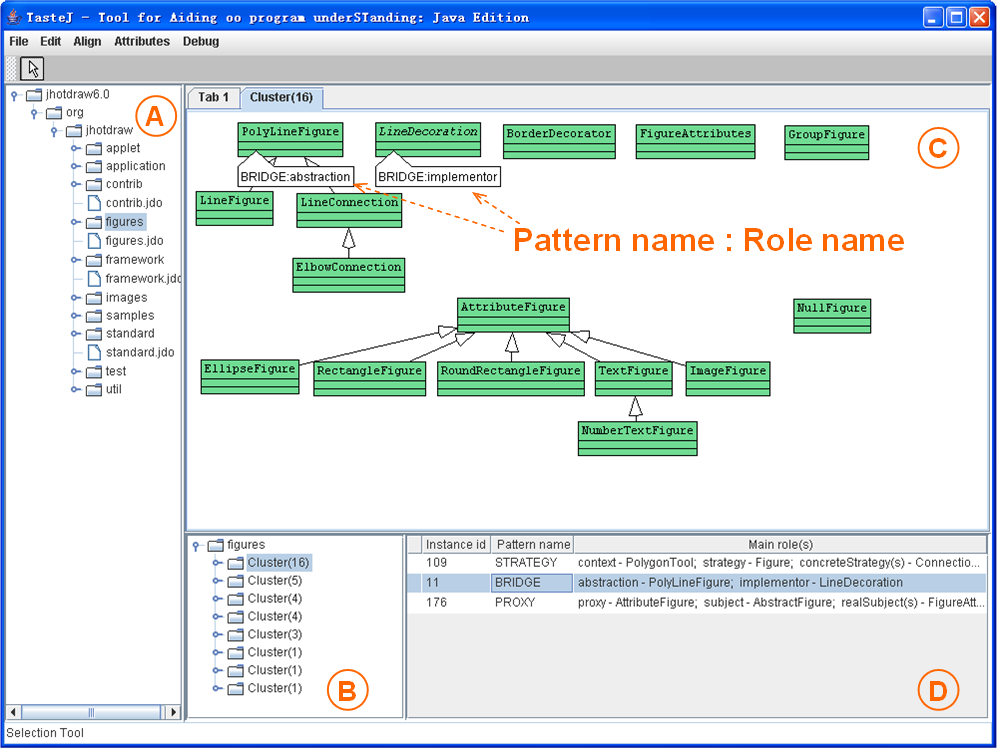The image size is (997, 748).
Task: Collapse the figures root handle in the cluster tree
Action: click(x=197, y=546)
